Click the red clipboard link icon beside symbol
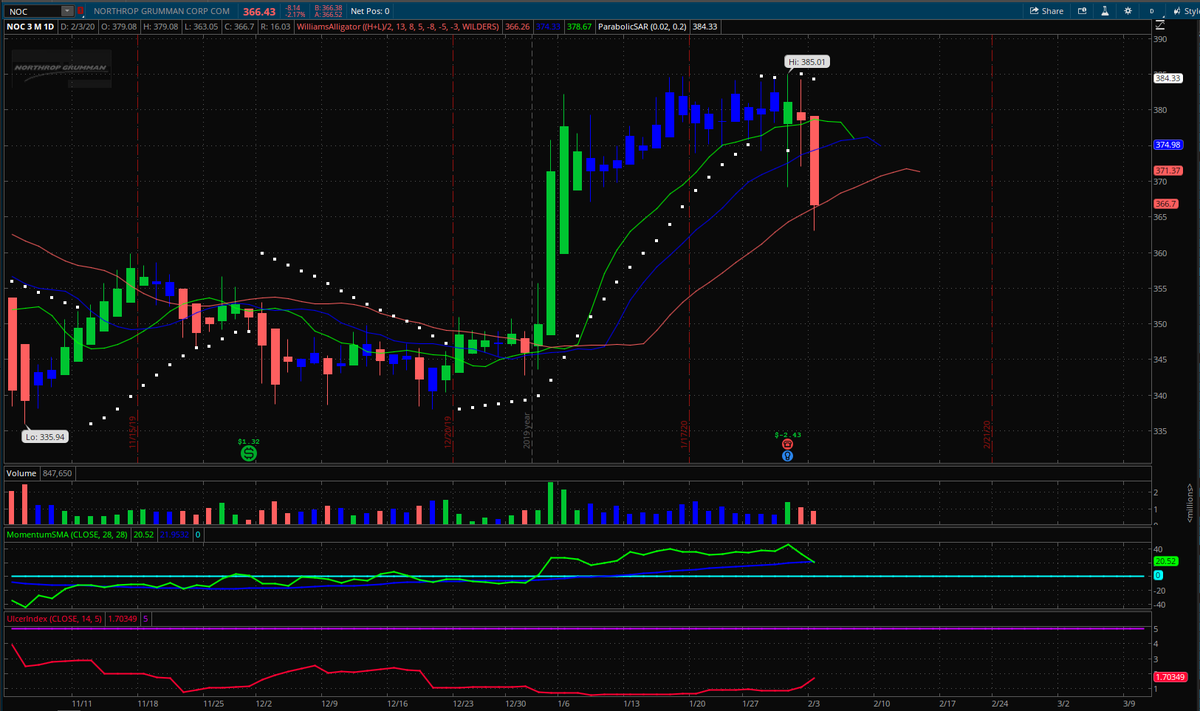The width and height of the screenshot is (1200, 711). [81, 10]
